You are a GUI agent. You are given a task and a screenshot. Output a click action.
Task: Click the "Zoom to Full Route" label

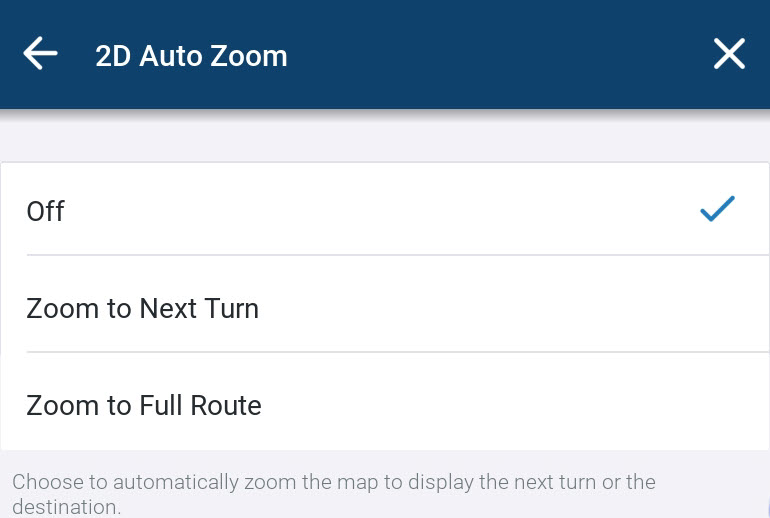[x=144, y=405]
